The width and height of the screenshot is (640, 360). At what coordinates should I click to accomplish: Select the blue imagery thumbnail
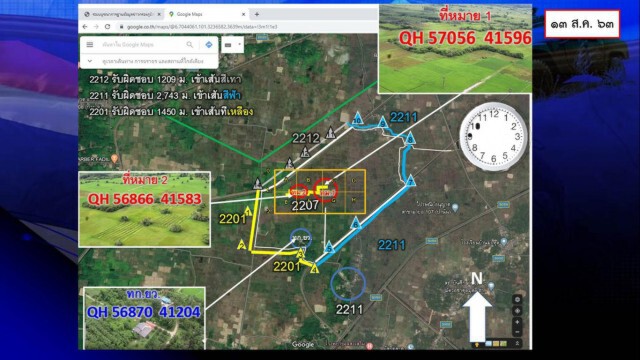(x=489, y=344)
